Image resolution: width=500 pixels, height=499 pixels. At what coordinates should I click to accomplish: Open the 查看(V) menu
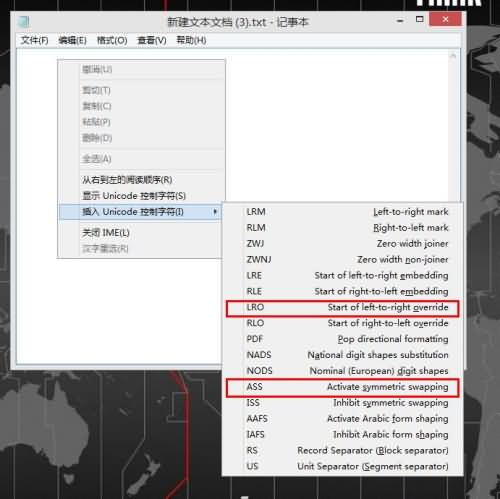click(x=152, y=40)
